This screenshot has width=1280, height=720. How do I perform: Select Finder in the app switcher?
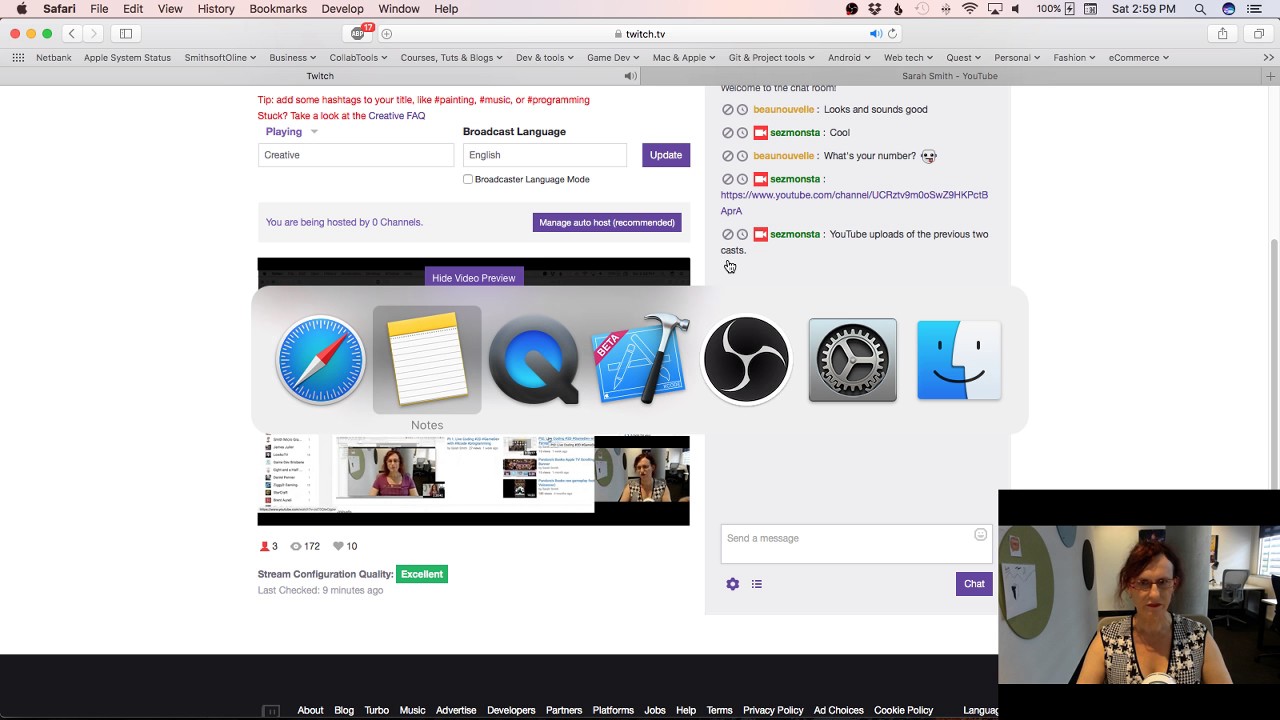[x=959, y=360]
